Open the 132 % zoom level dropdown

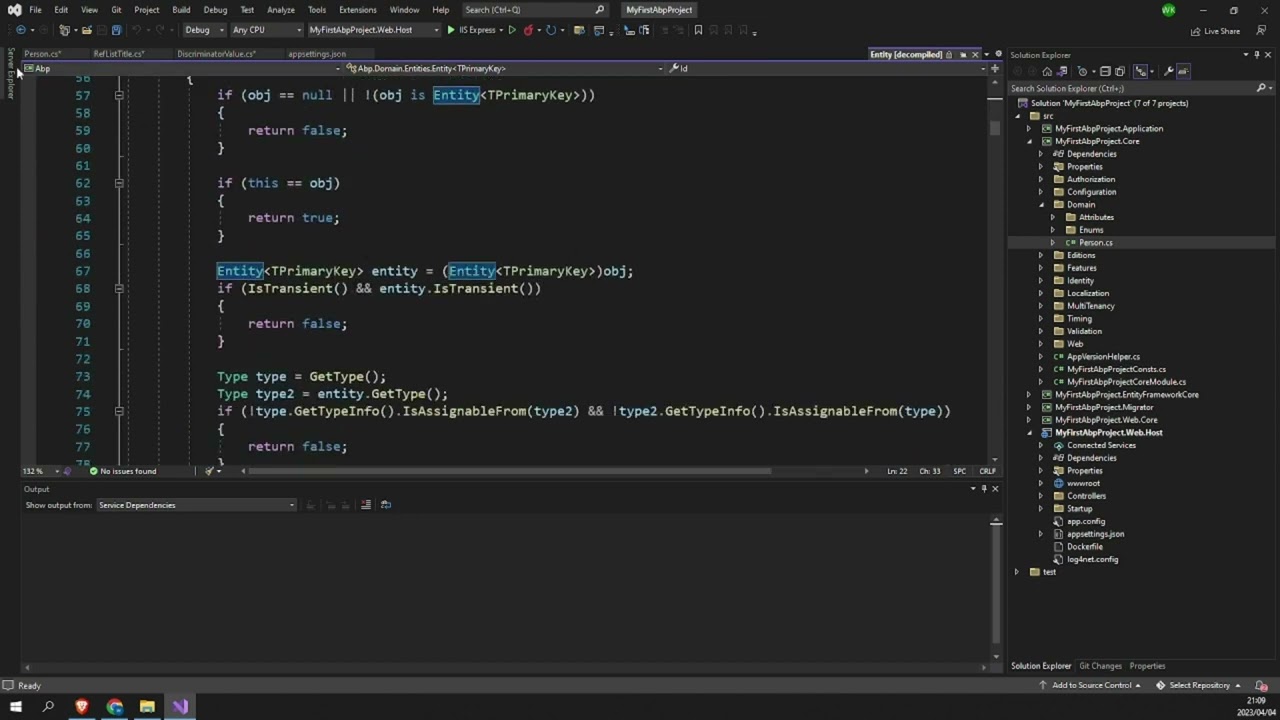click(x=40, y=471)
